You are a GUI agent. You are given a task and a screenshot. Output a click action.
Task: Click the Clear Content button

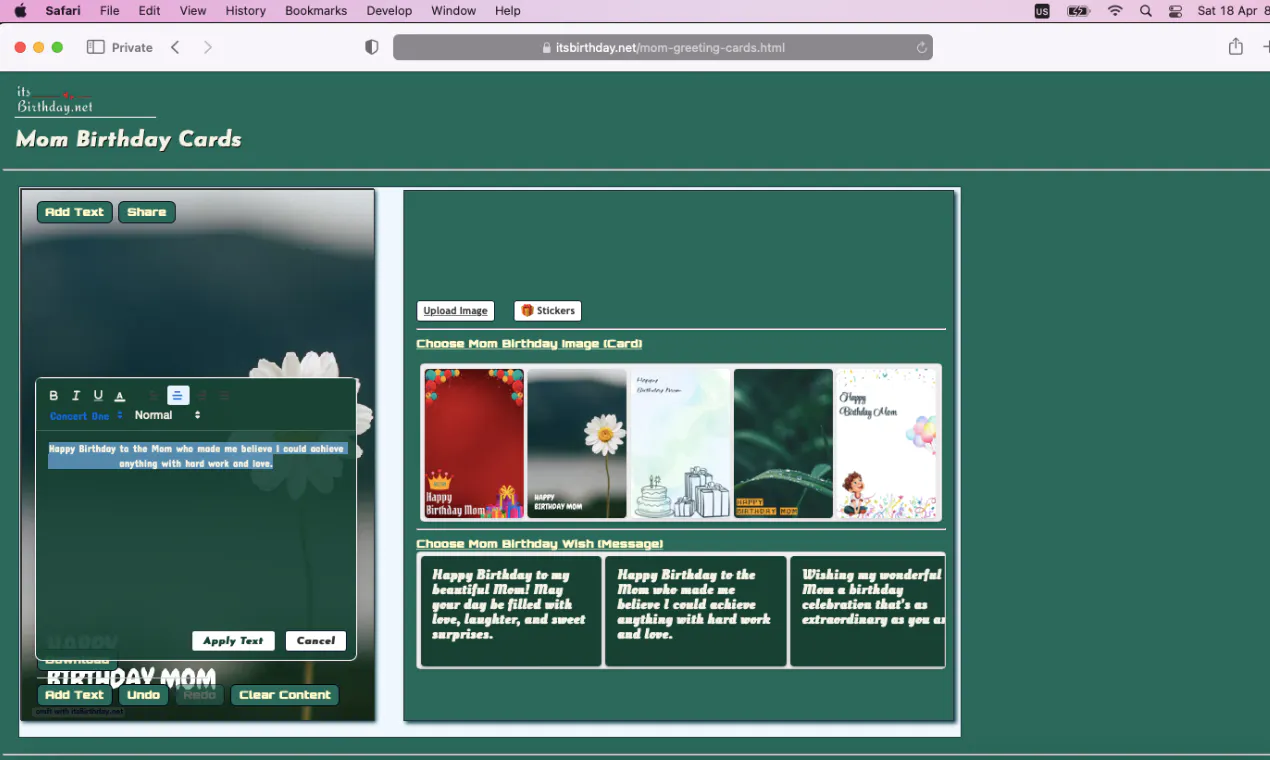pyautogui.click(x=285, y=695)
